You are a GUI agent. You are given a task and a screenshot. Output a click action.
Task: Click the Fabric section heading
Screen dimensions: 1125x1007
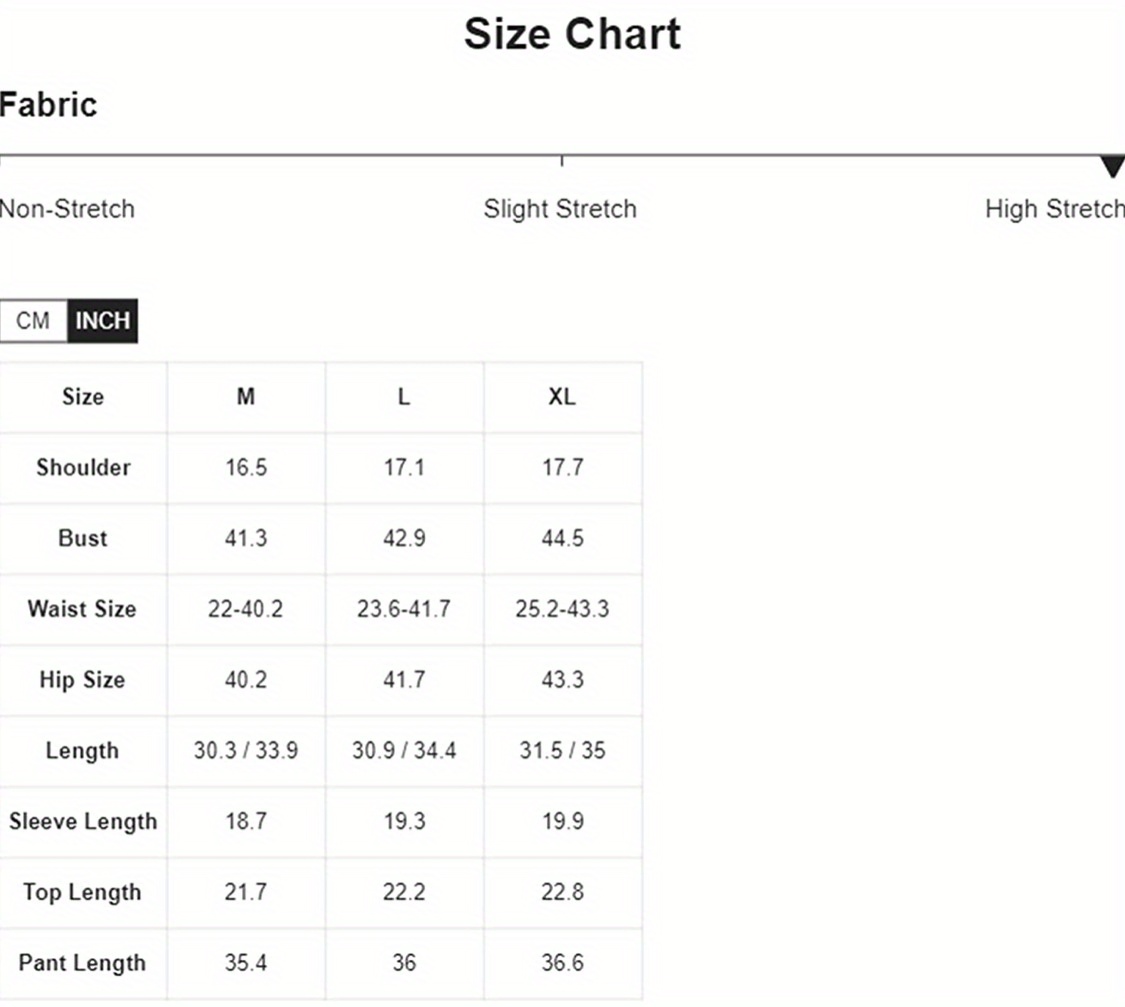point(48,105)
